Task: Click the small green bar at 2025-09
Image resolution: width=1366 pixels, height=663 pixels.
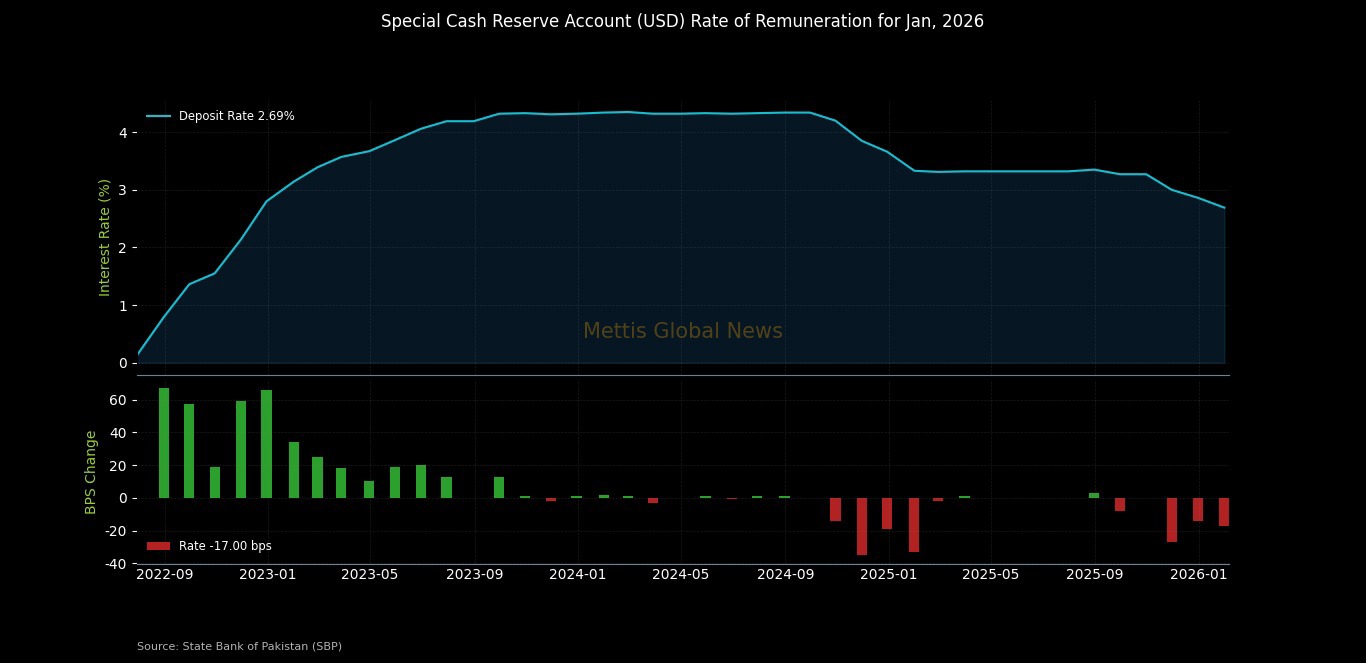Action: [x=1094, y=496]
